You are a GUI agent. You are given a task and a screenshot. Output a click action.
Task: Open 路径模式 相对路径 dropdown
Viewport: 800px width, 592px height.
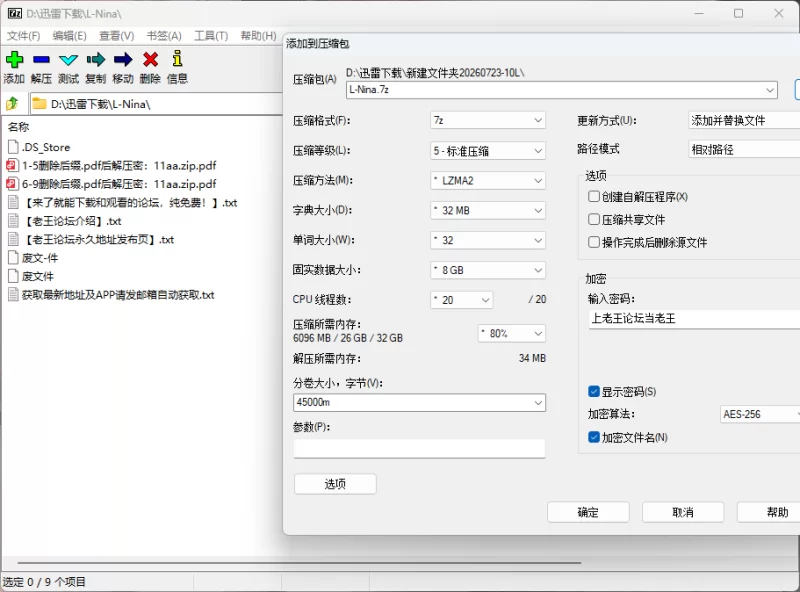point(744,150)
